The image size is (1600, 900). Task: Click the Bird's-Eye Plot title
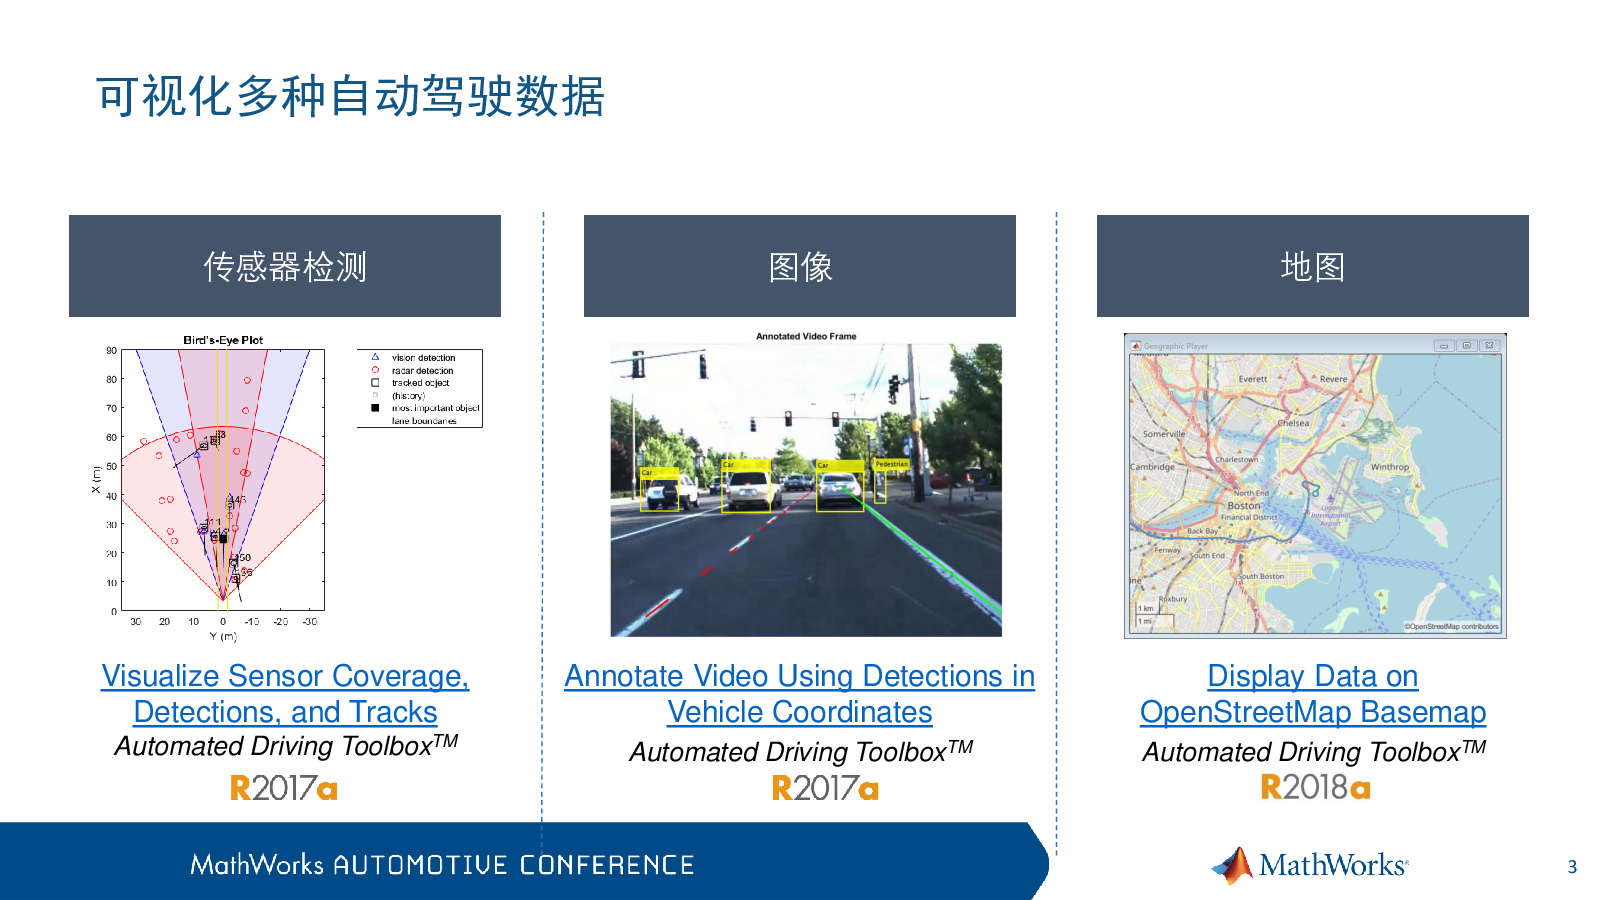(x=223, y=340)
